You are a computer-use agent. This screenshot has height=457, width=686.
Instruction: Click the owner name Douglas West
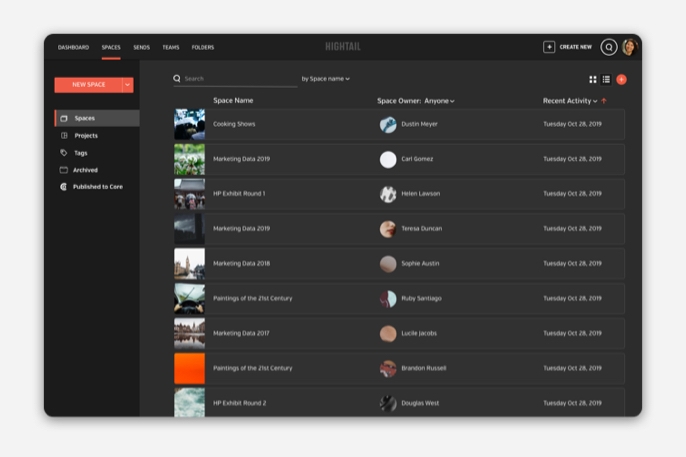coord(420,403)
